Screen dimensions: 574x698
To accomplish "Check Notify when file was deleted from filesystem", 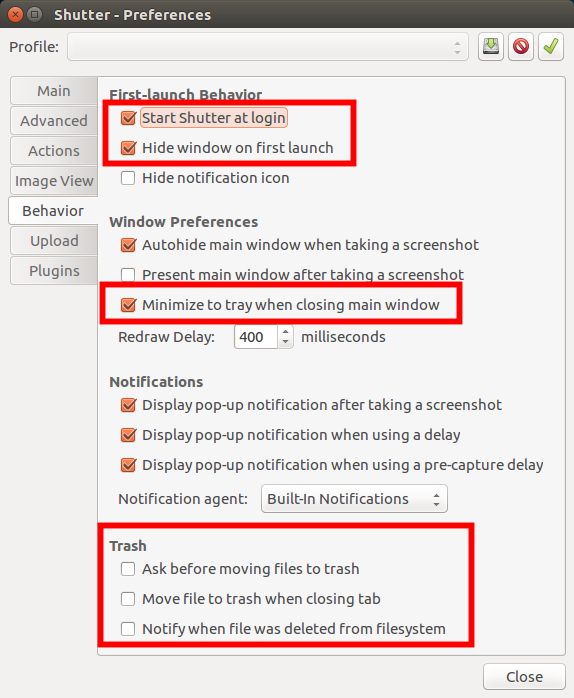I will click(128, 629).
